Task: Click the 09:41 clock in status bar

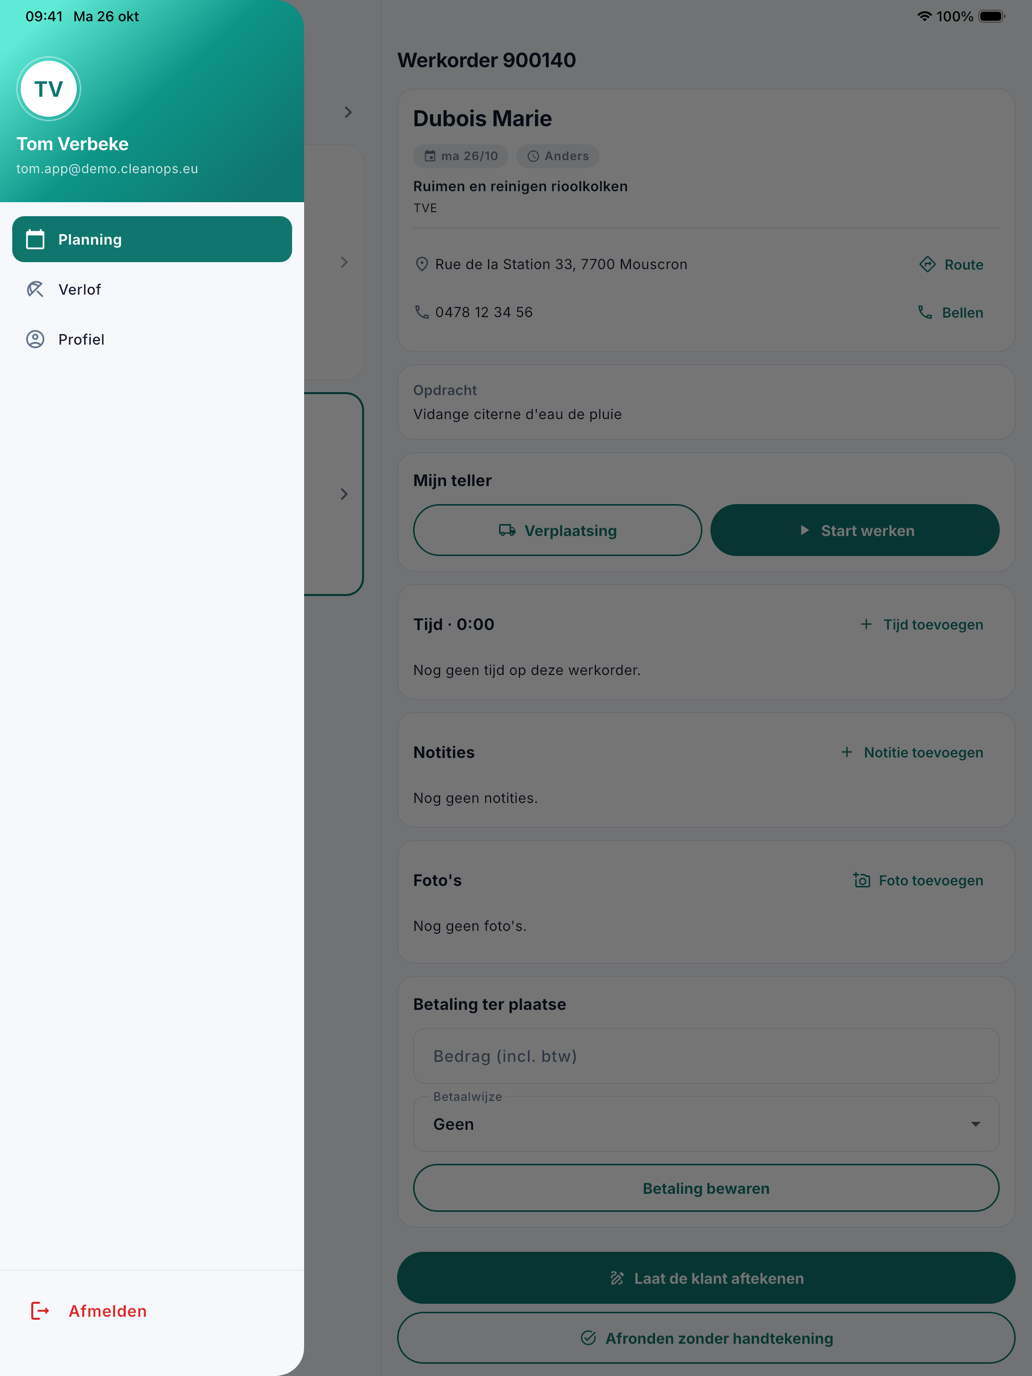Action: [44, 16]
